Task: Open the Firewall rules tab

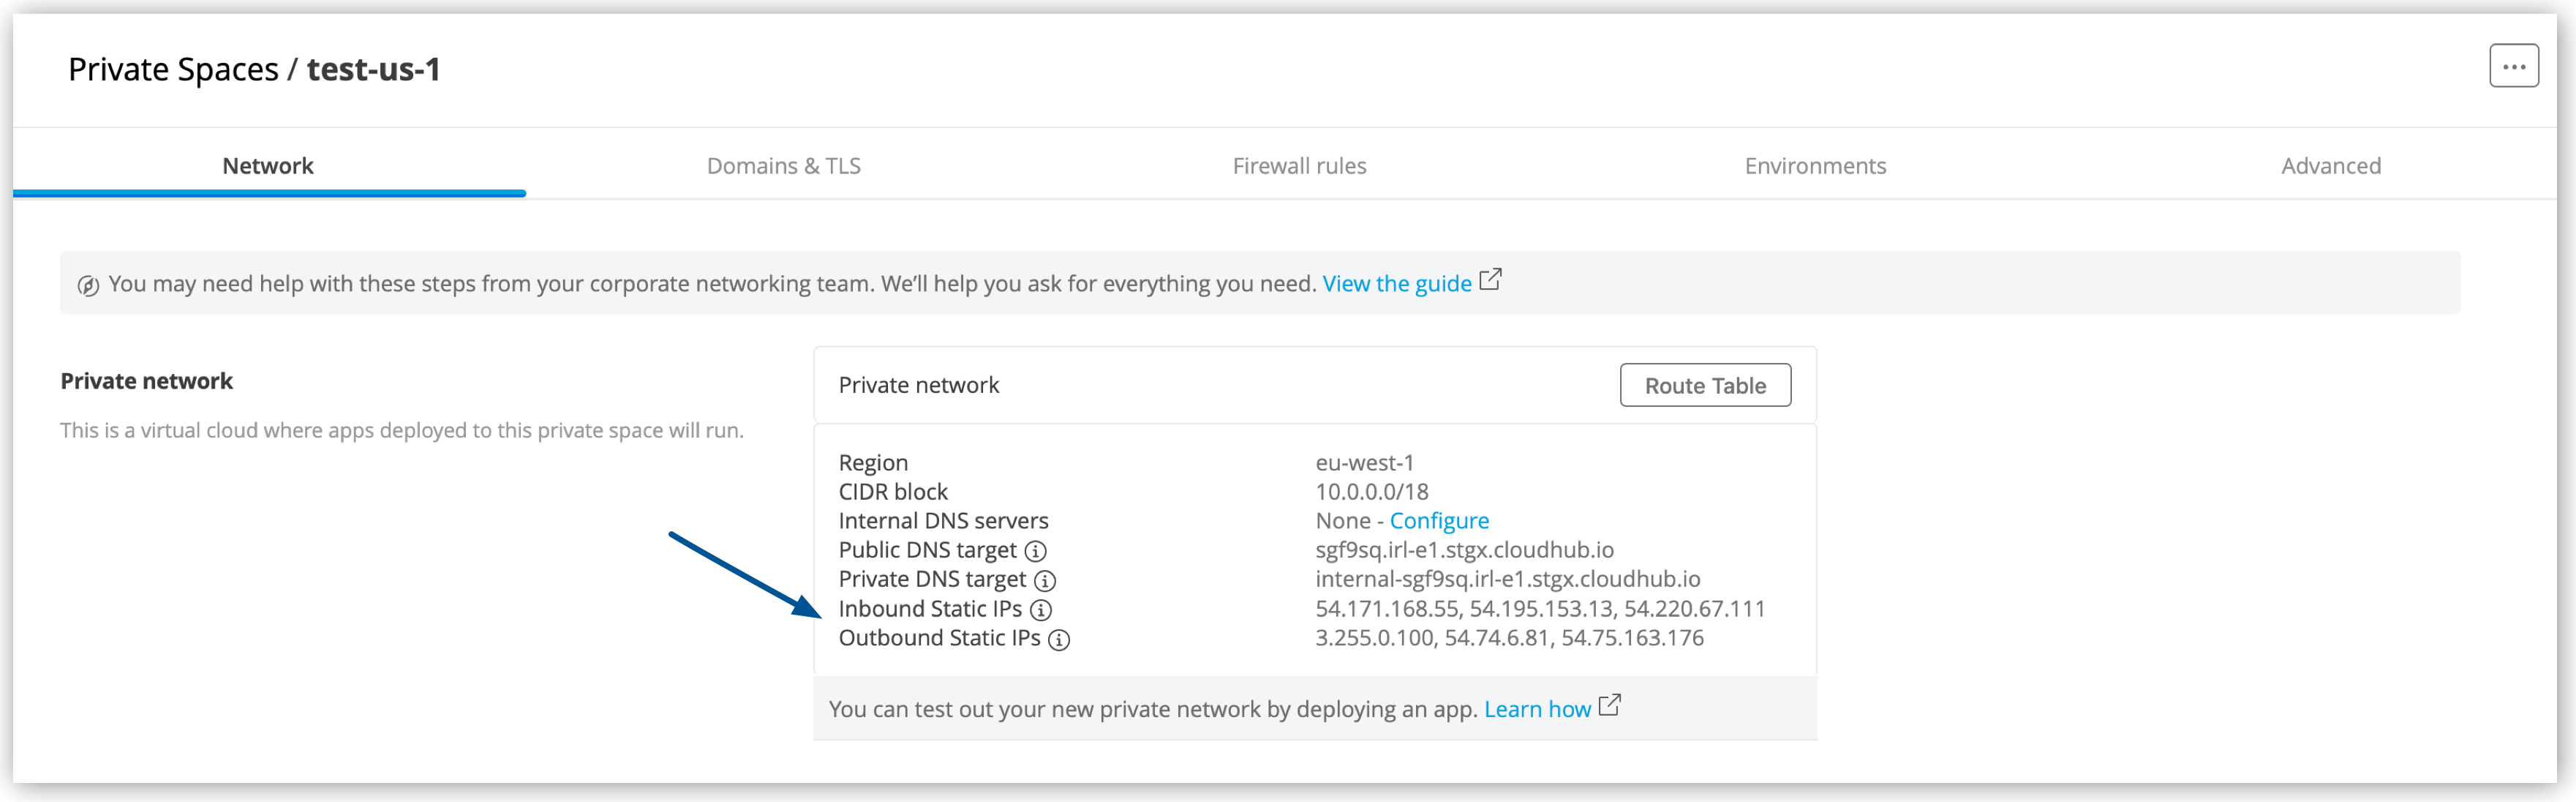Action: coord(1298,165)
